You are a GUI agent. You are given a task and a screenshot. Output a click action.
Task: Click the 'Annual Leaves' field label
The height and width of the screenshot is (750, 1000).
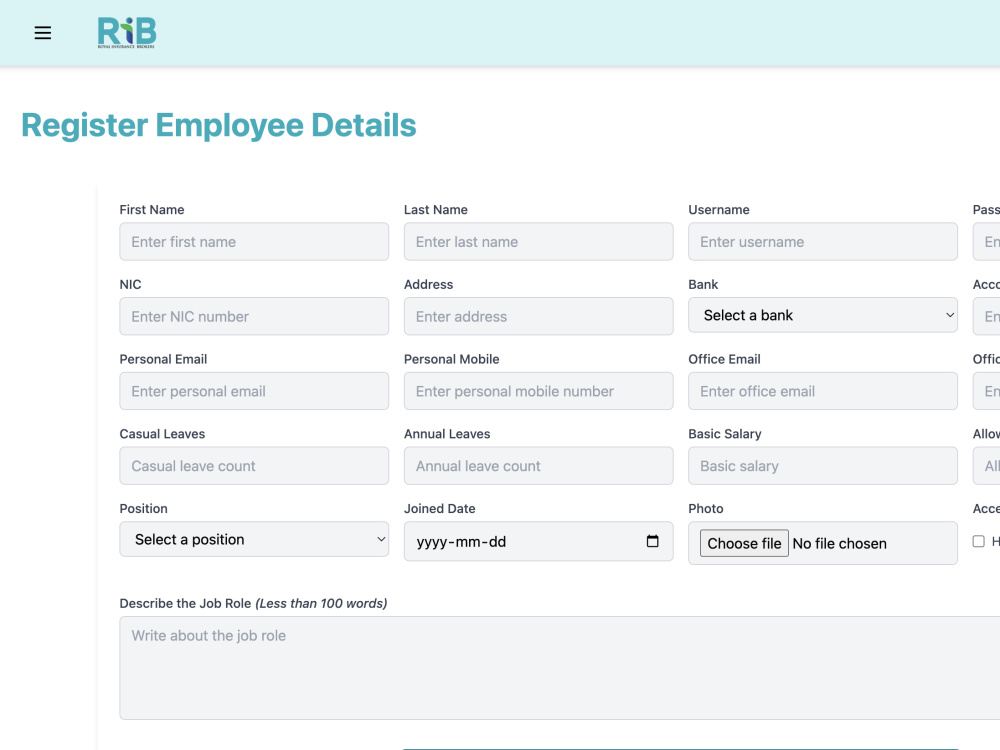pyautogui.click(x=447, y=434)
